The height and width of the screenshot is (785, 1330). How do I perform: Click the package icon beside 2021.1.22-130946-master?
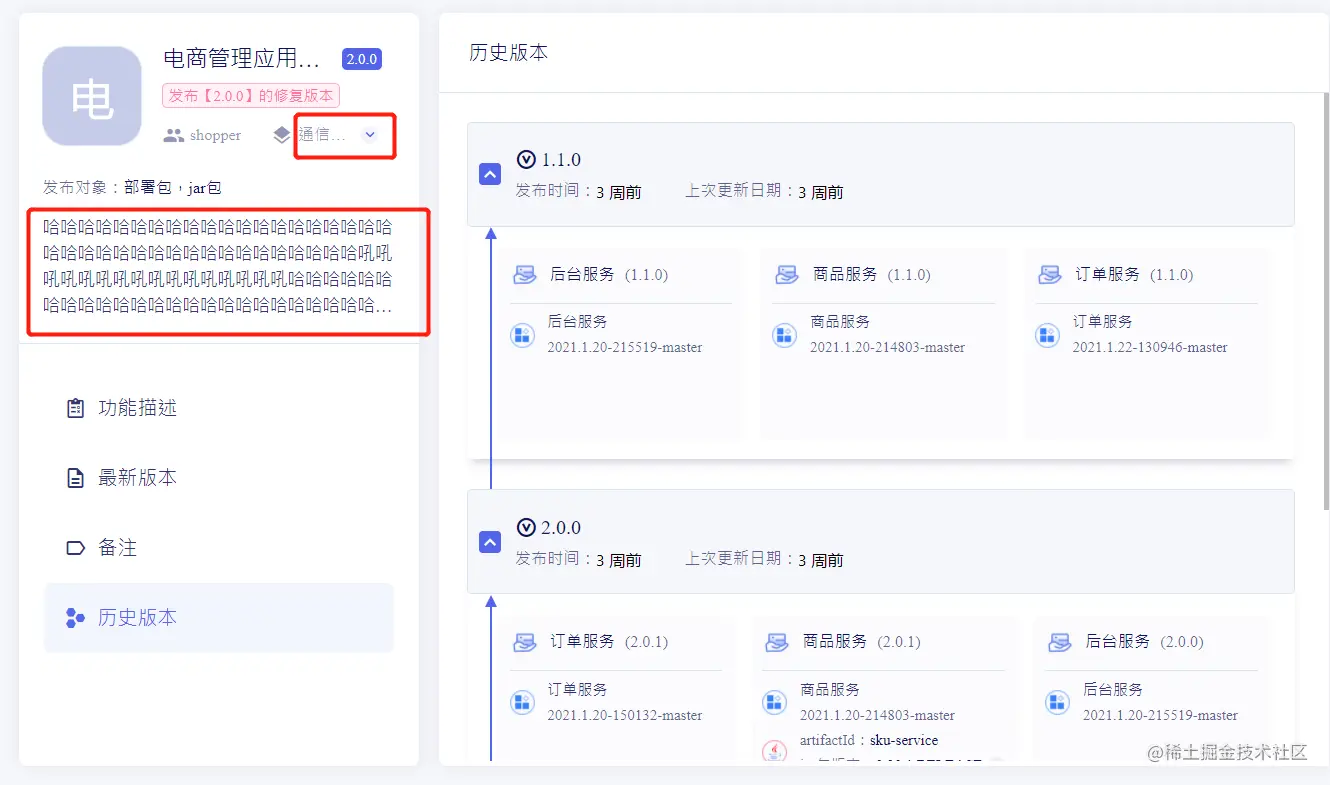tap(1047, 335)
